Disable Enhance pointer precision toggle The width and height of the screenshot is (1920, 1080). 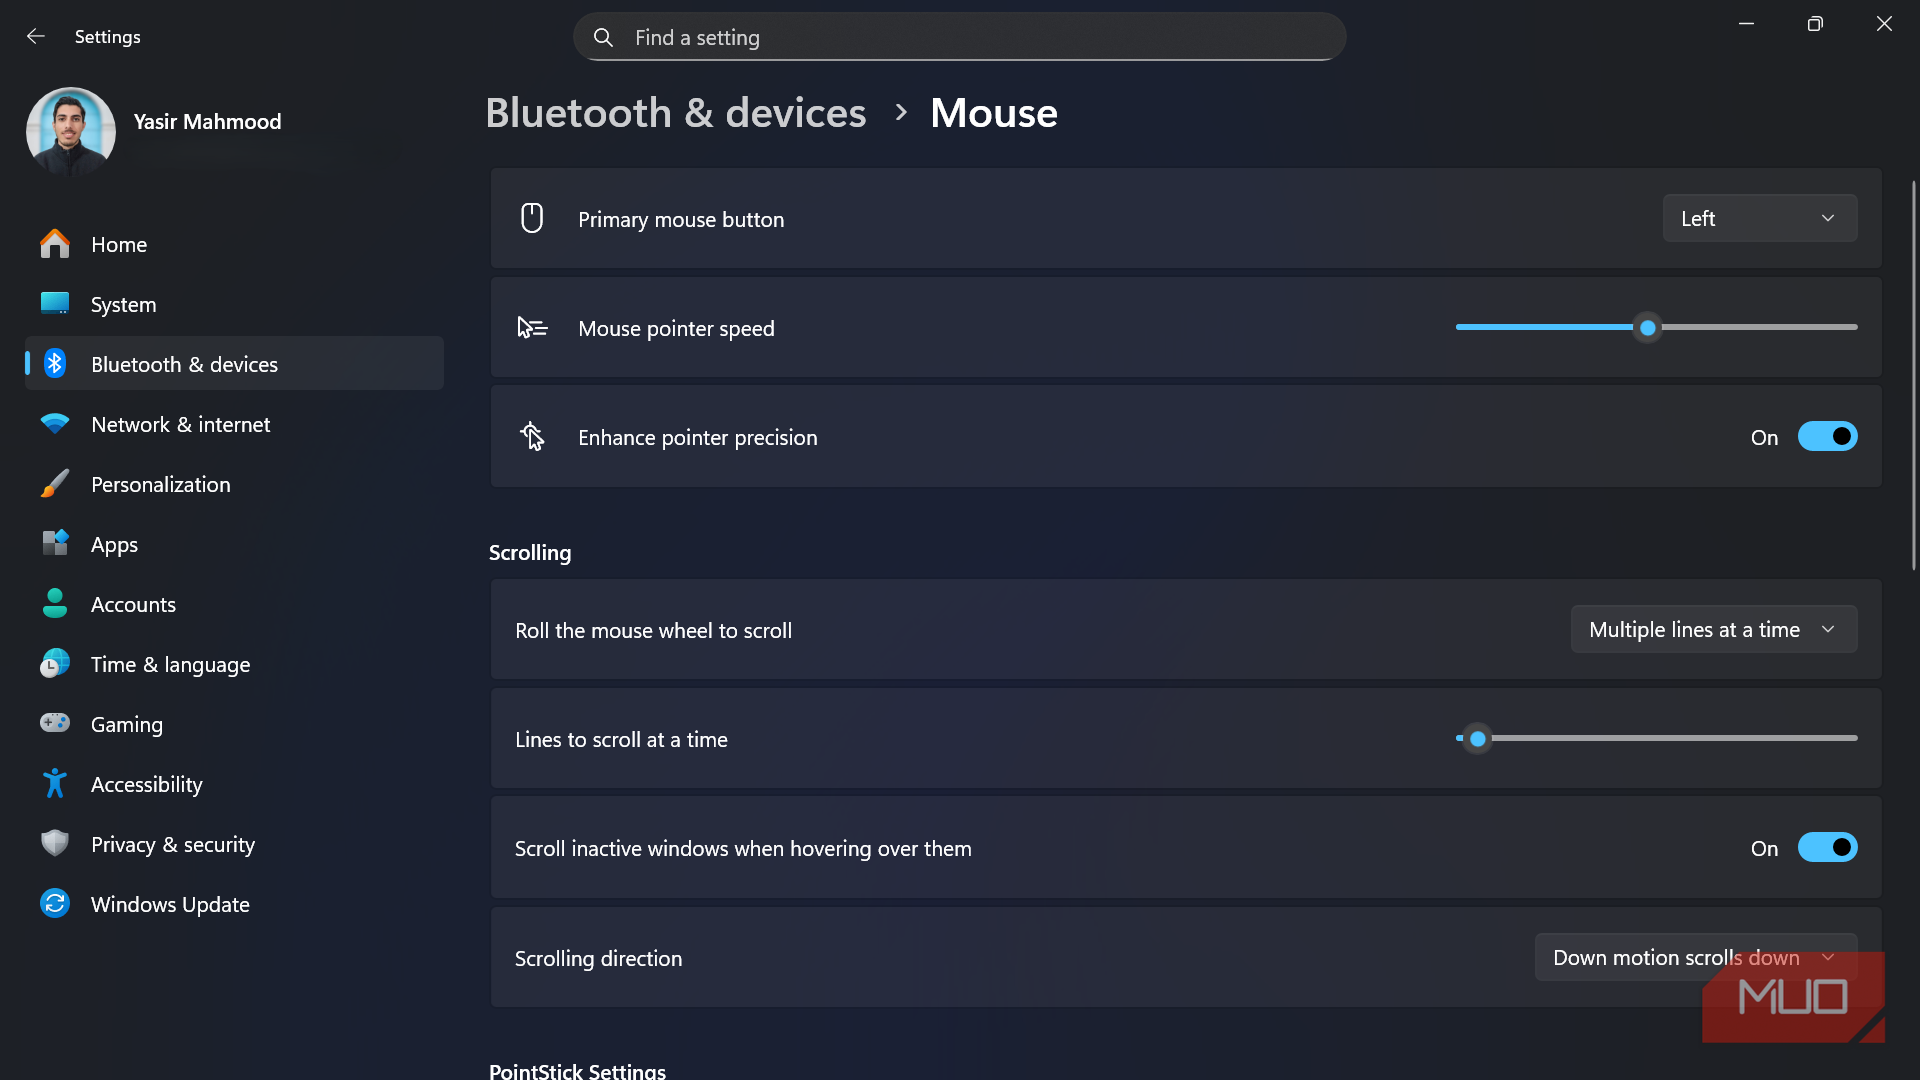(x=1827, y=437)
